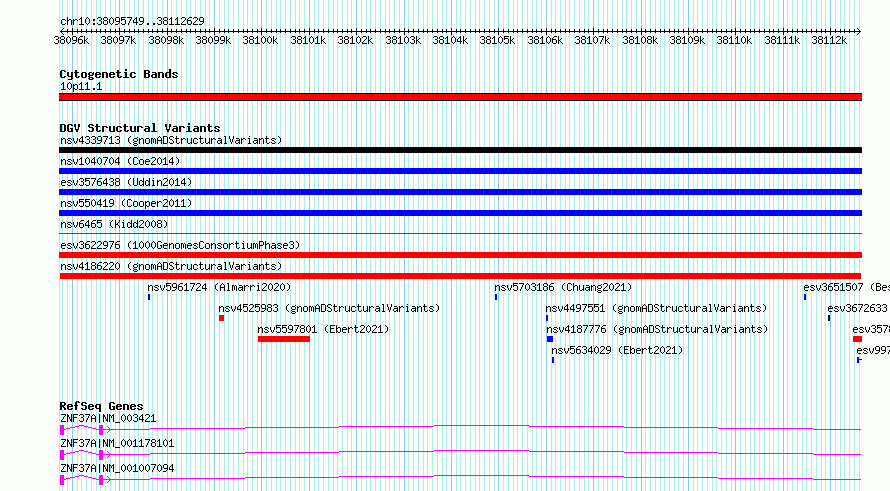Click the black nsv4339713 variant bar
The height and width of the screenshot is (491, 890).
(460, 150)
